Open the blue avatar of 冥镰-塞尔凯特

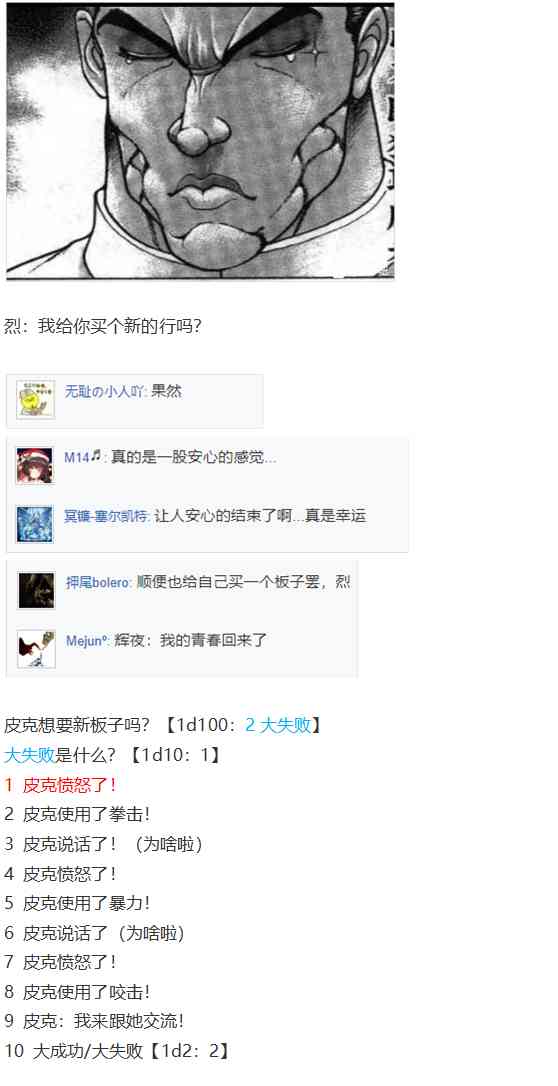pyautogui.click(x=35, y=524)
